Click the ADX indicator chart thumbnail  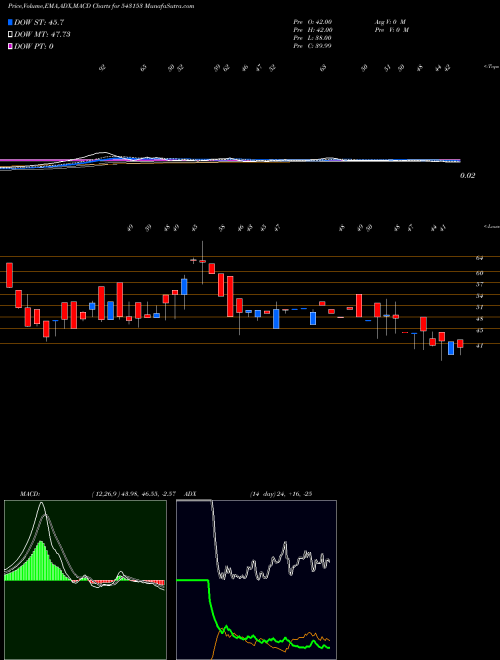(x=256, y=580)
